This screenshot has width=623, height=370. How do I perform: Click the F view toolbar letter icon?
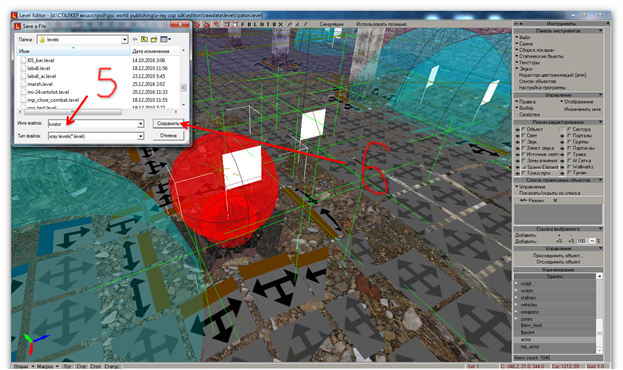point(243,24)
